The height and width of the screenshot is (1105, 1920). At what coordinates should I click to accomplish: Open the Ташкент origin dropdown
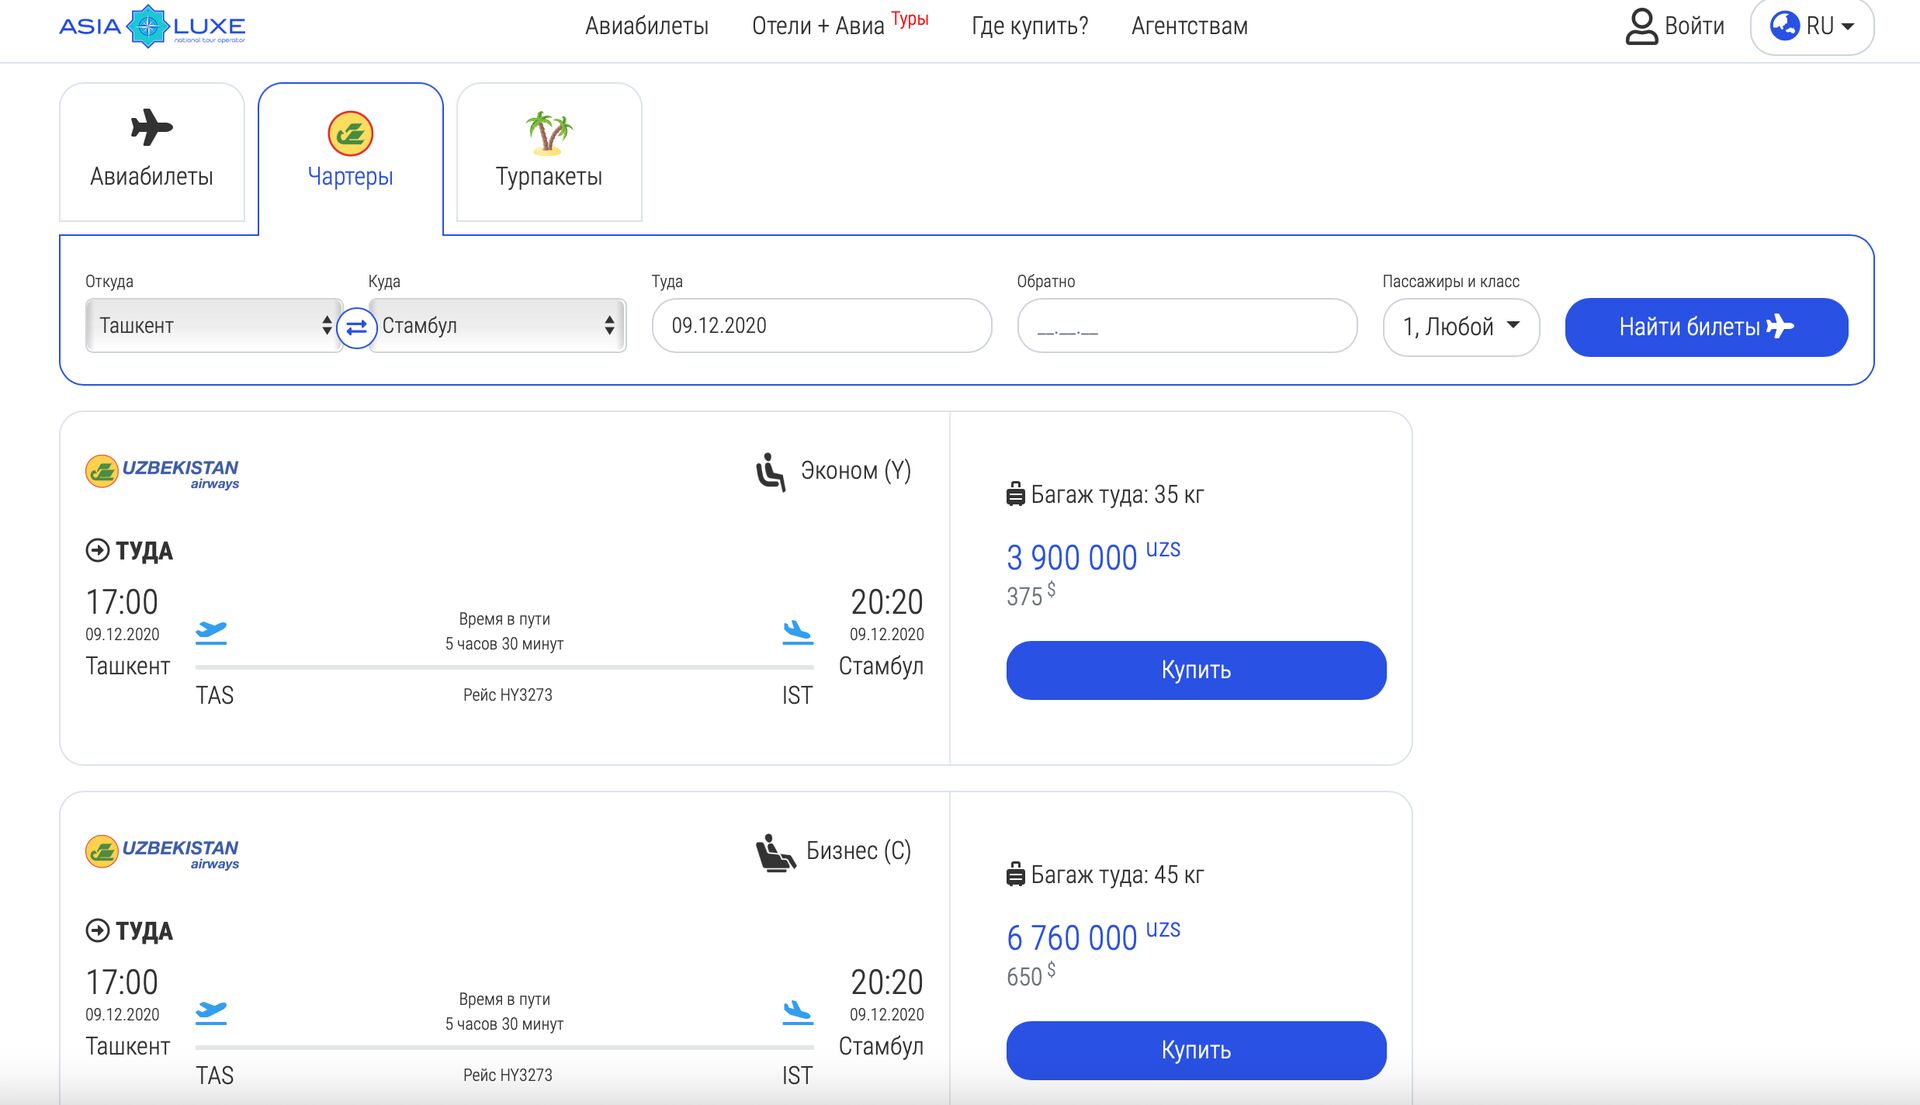click(x=214, y=326)
